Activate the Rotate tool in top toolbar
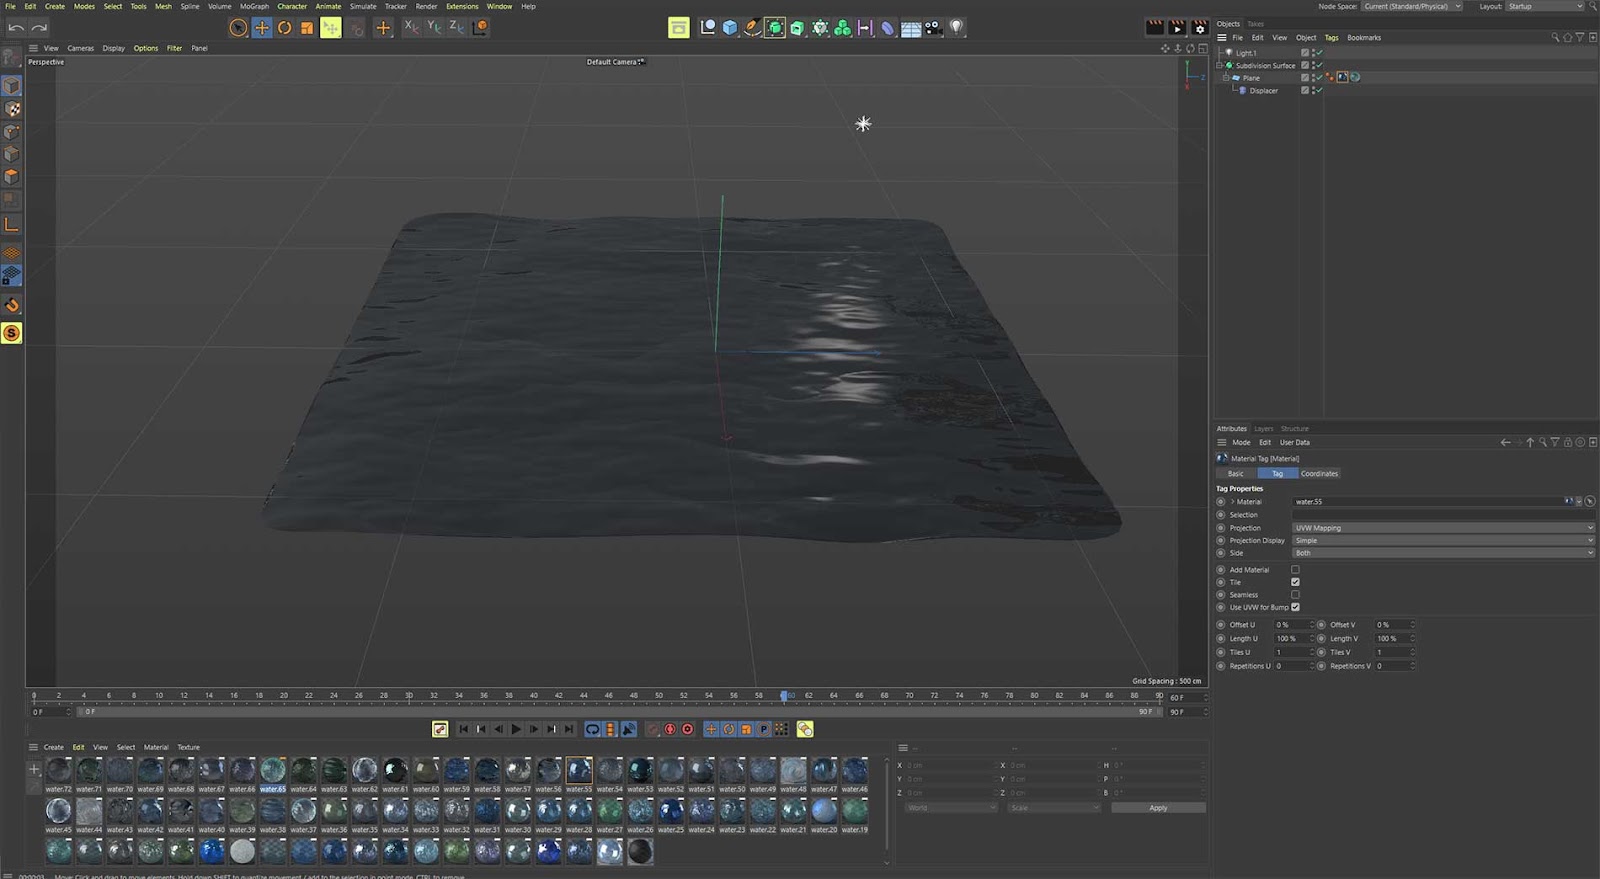 click(x=284, y=28)
